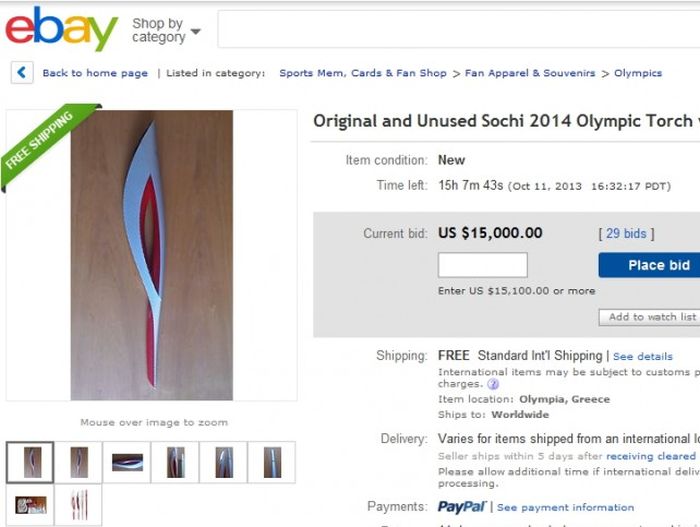
Task: Click See details shipping link
Action: (643, 356)
